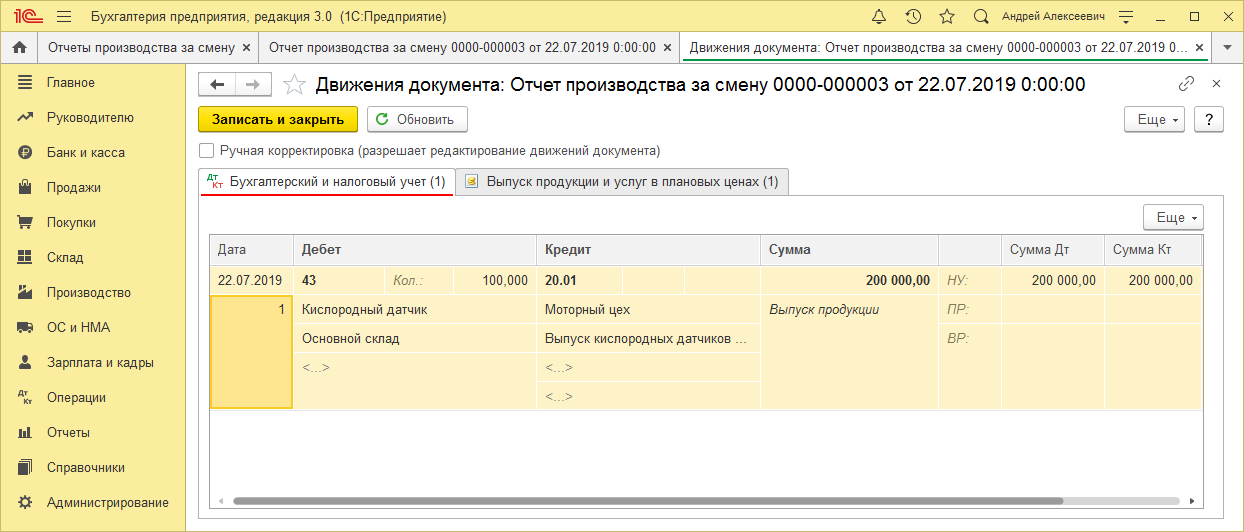Open the top Еще dropdown menu

(x=1155, y=119)
